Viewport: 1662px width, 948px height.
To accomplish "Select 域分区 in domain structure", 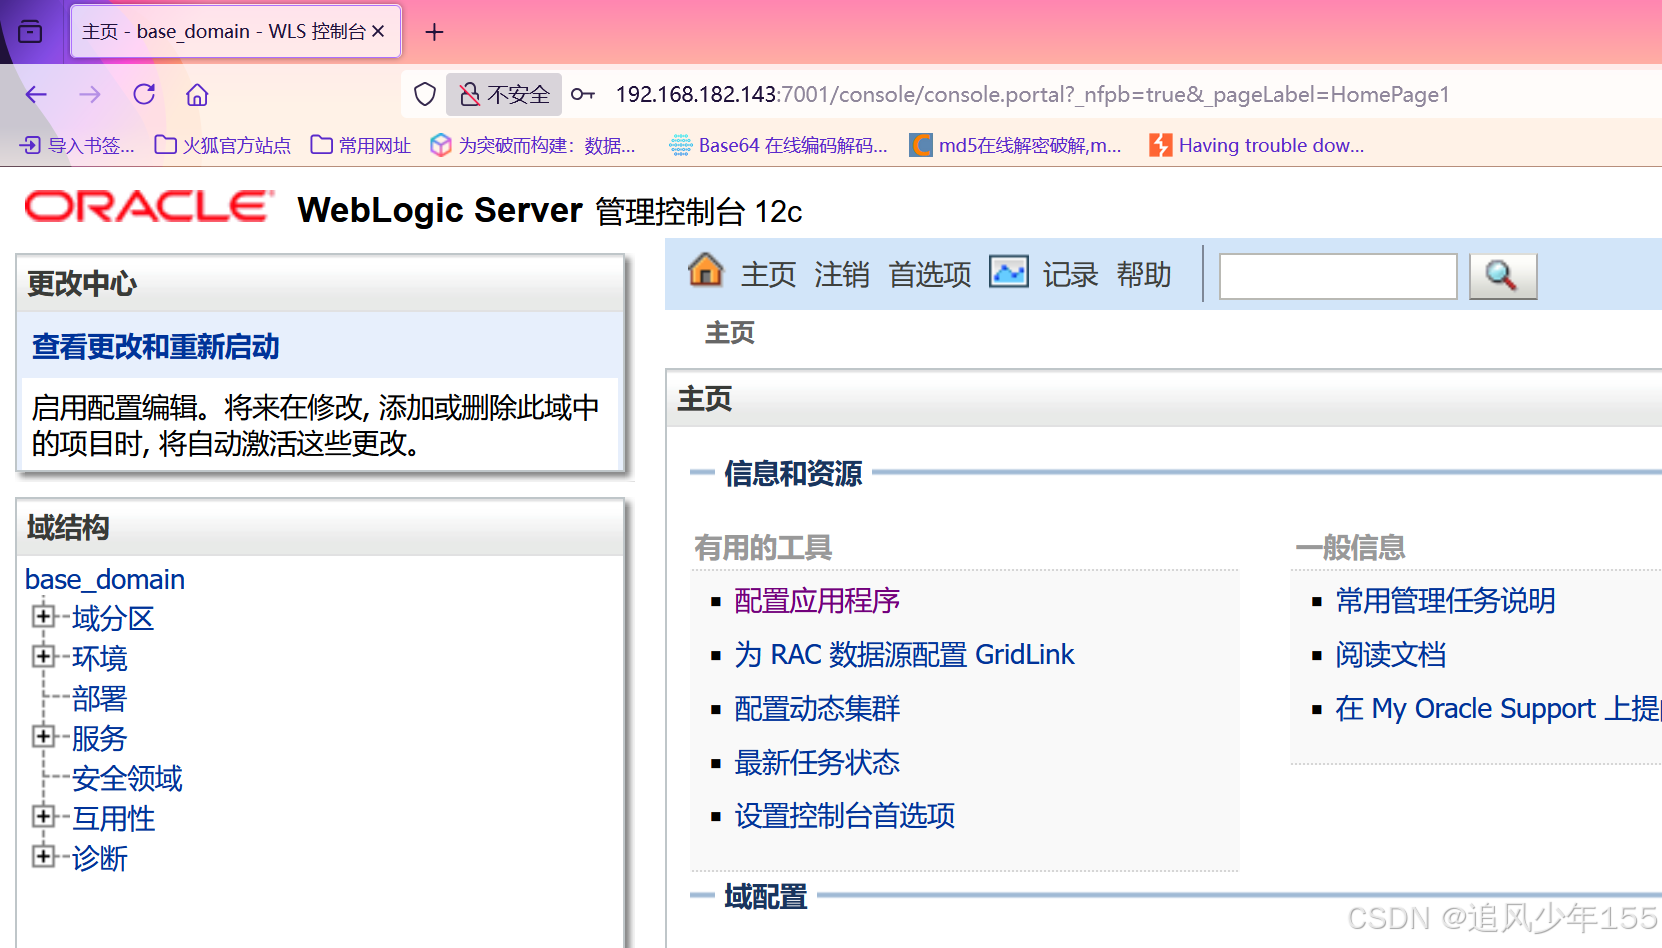I will click(x=113, y=619).
